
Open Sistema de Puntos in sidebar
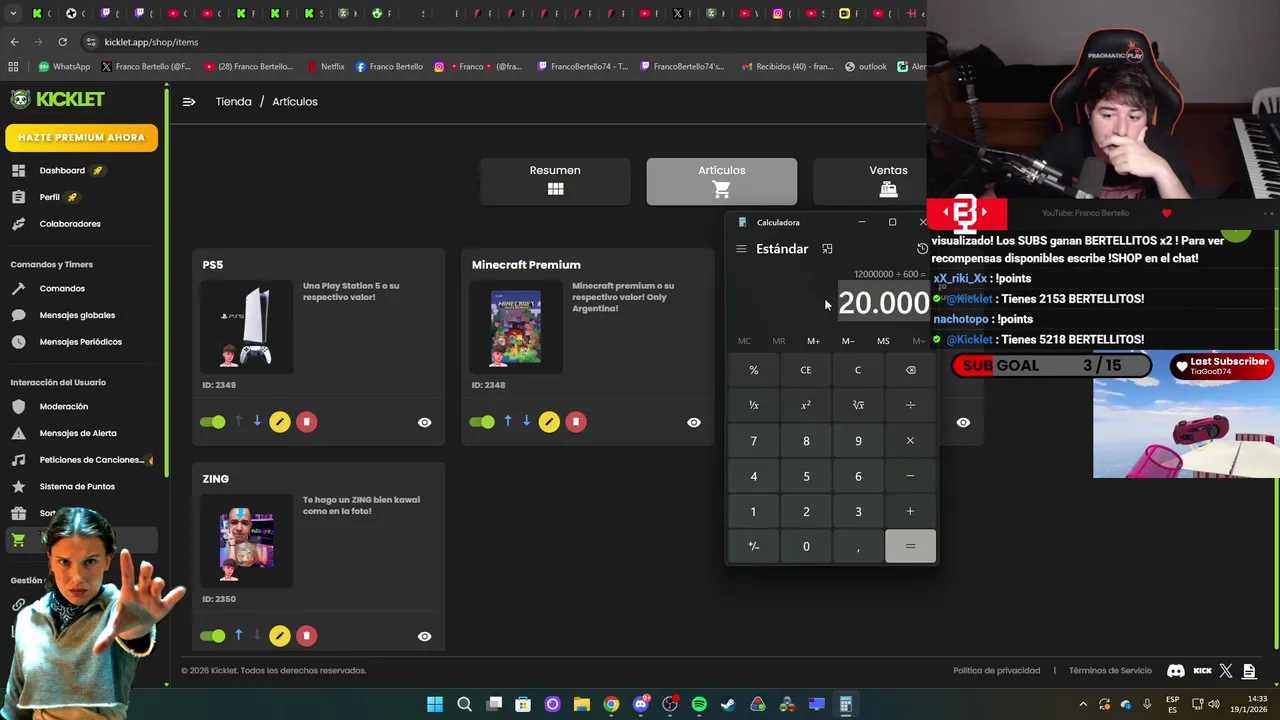tap(77, 486)
